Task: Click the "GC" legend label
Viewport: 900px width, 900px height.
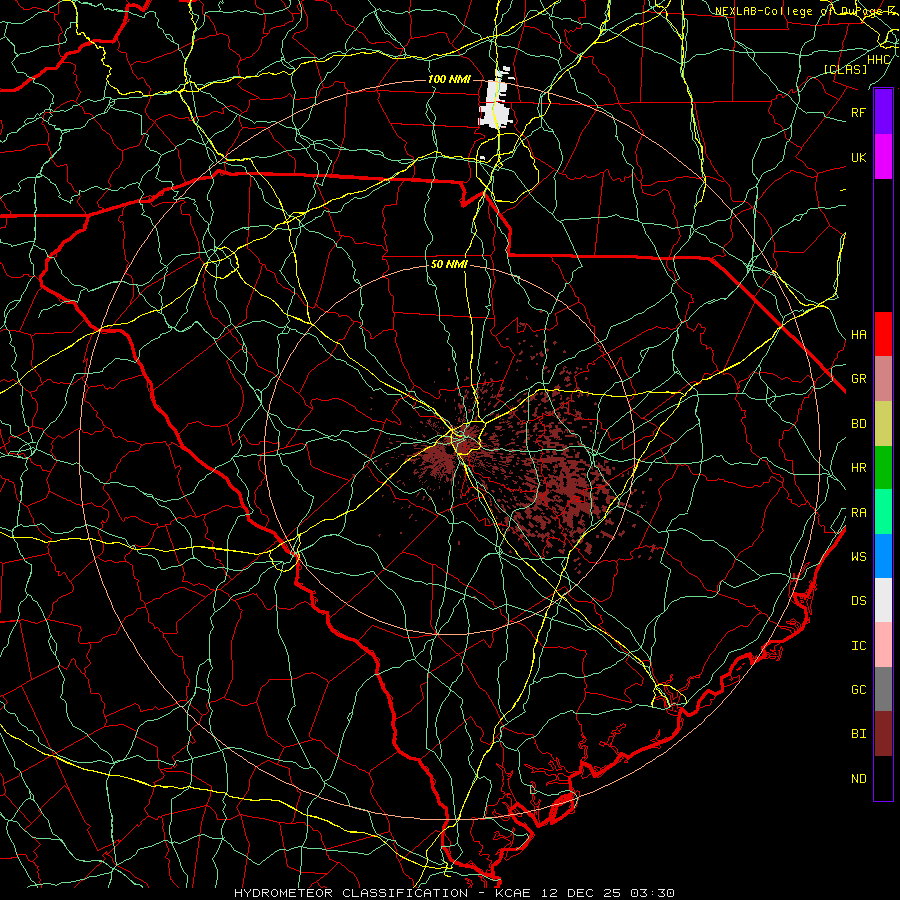Action: coord(858,689)
